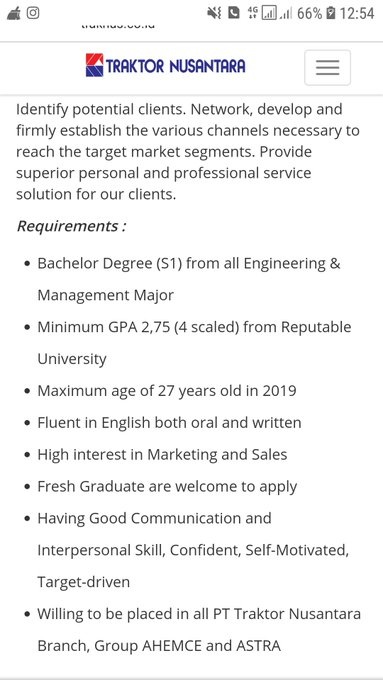Tap the High interest in Marketing line
The width and height of the screenshot is (383, 680).
tap(162, 454)
